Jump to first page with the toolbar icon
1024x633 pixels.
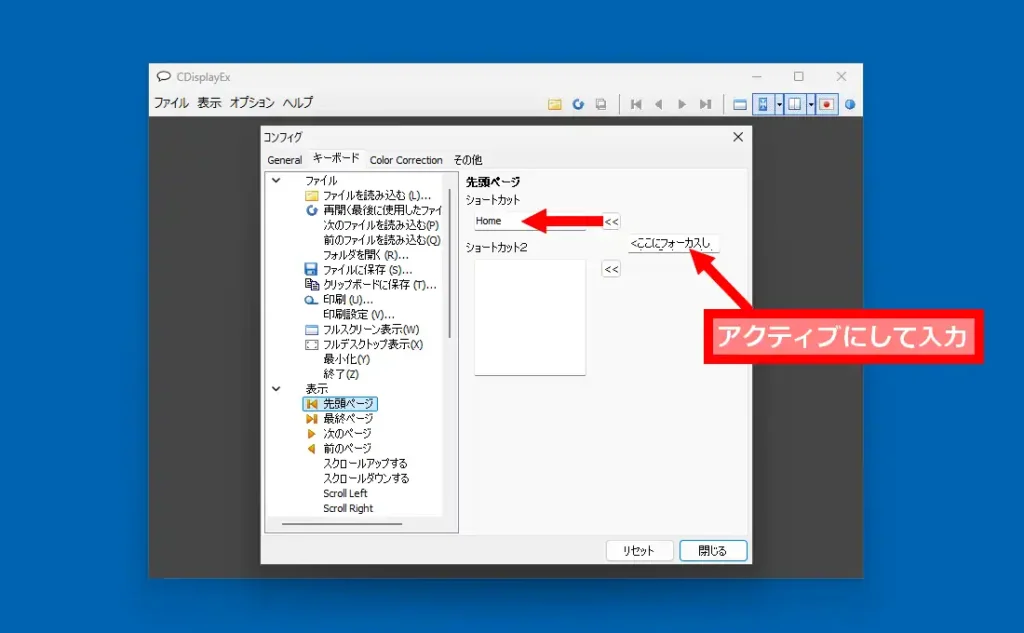pyautogui.click(x=635, y=103)
